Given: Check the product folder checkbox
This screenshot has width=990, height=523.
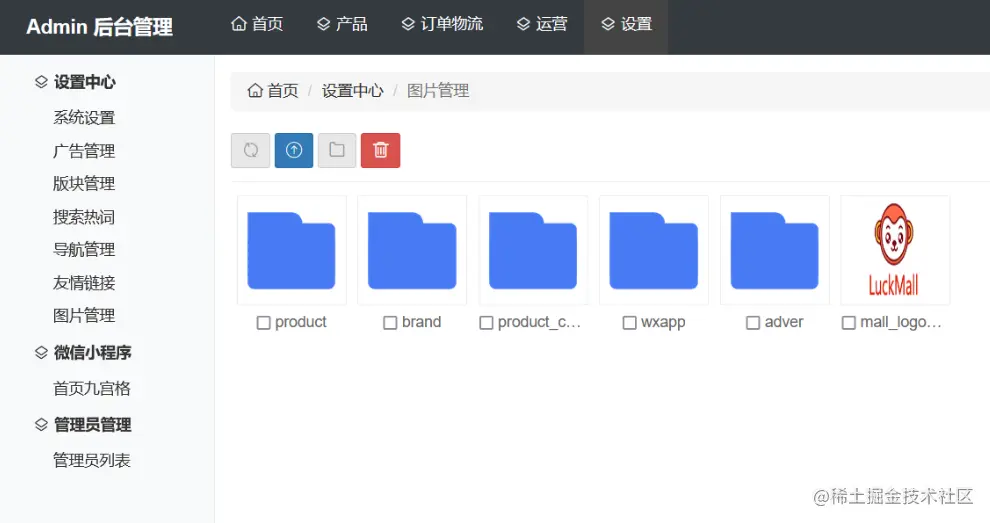Looking at the screenshot, I should coord(263,323).
